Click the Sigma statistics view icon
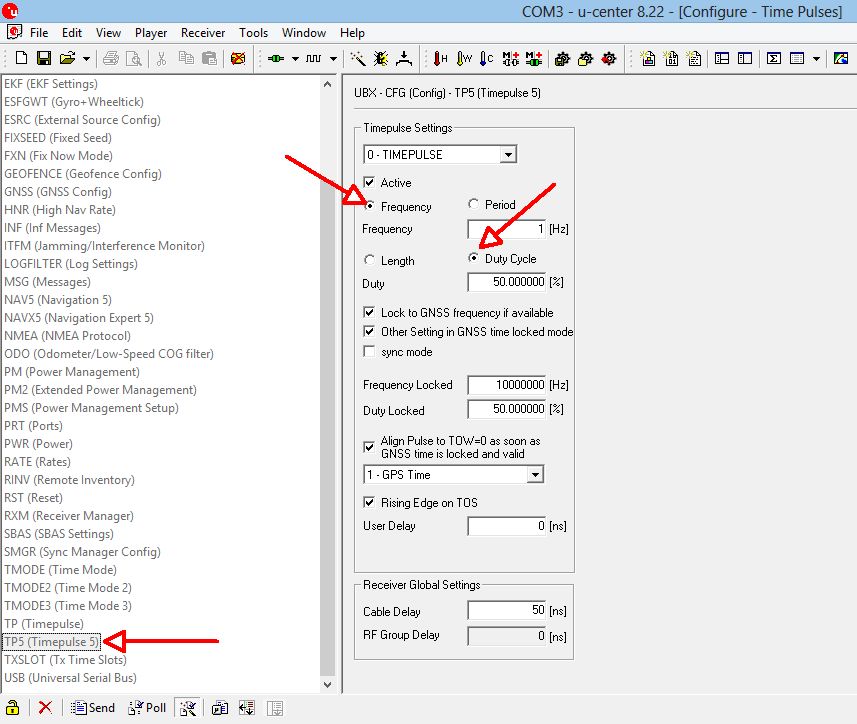Viewport: 857px width, 724px height. (773, 58)
